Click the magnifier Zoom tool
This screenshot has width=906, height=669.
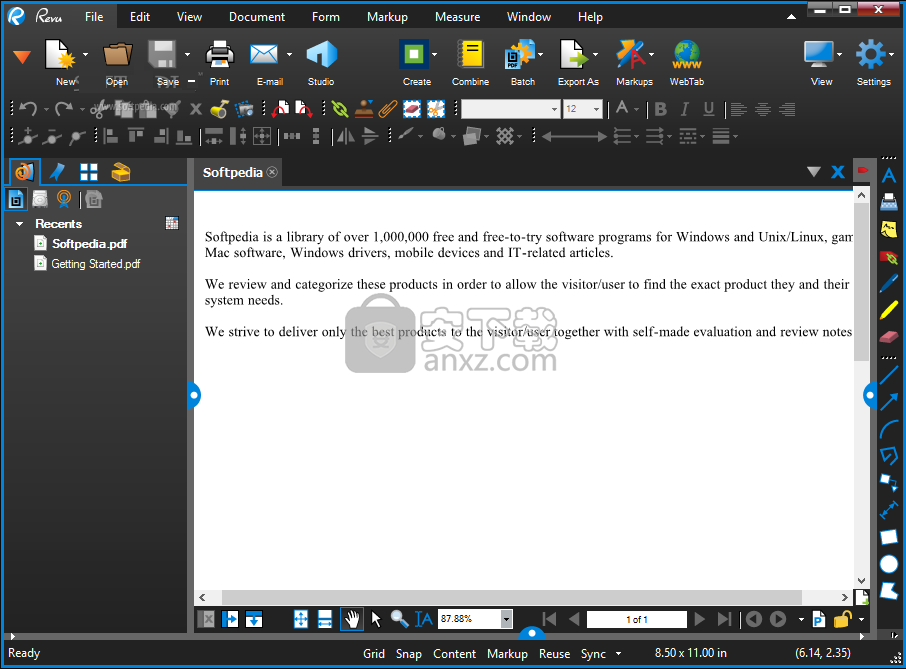point(399,619)
